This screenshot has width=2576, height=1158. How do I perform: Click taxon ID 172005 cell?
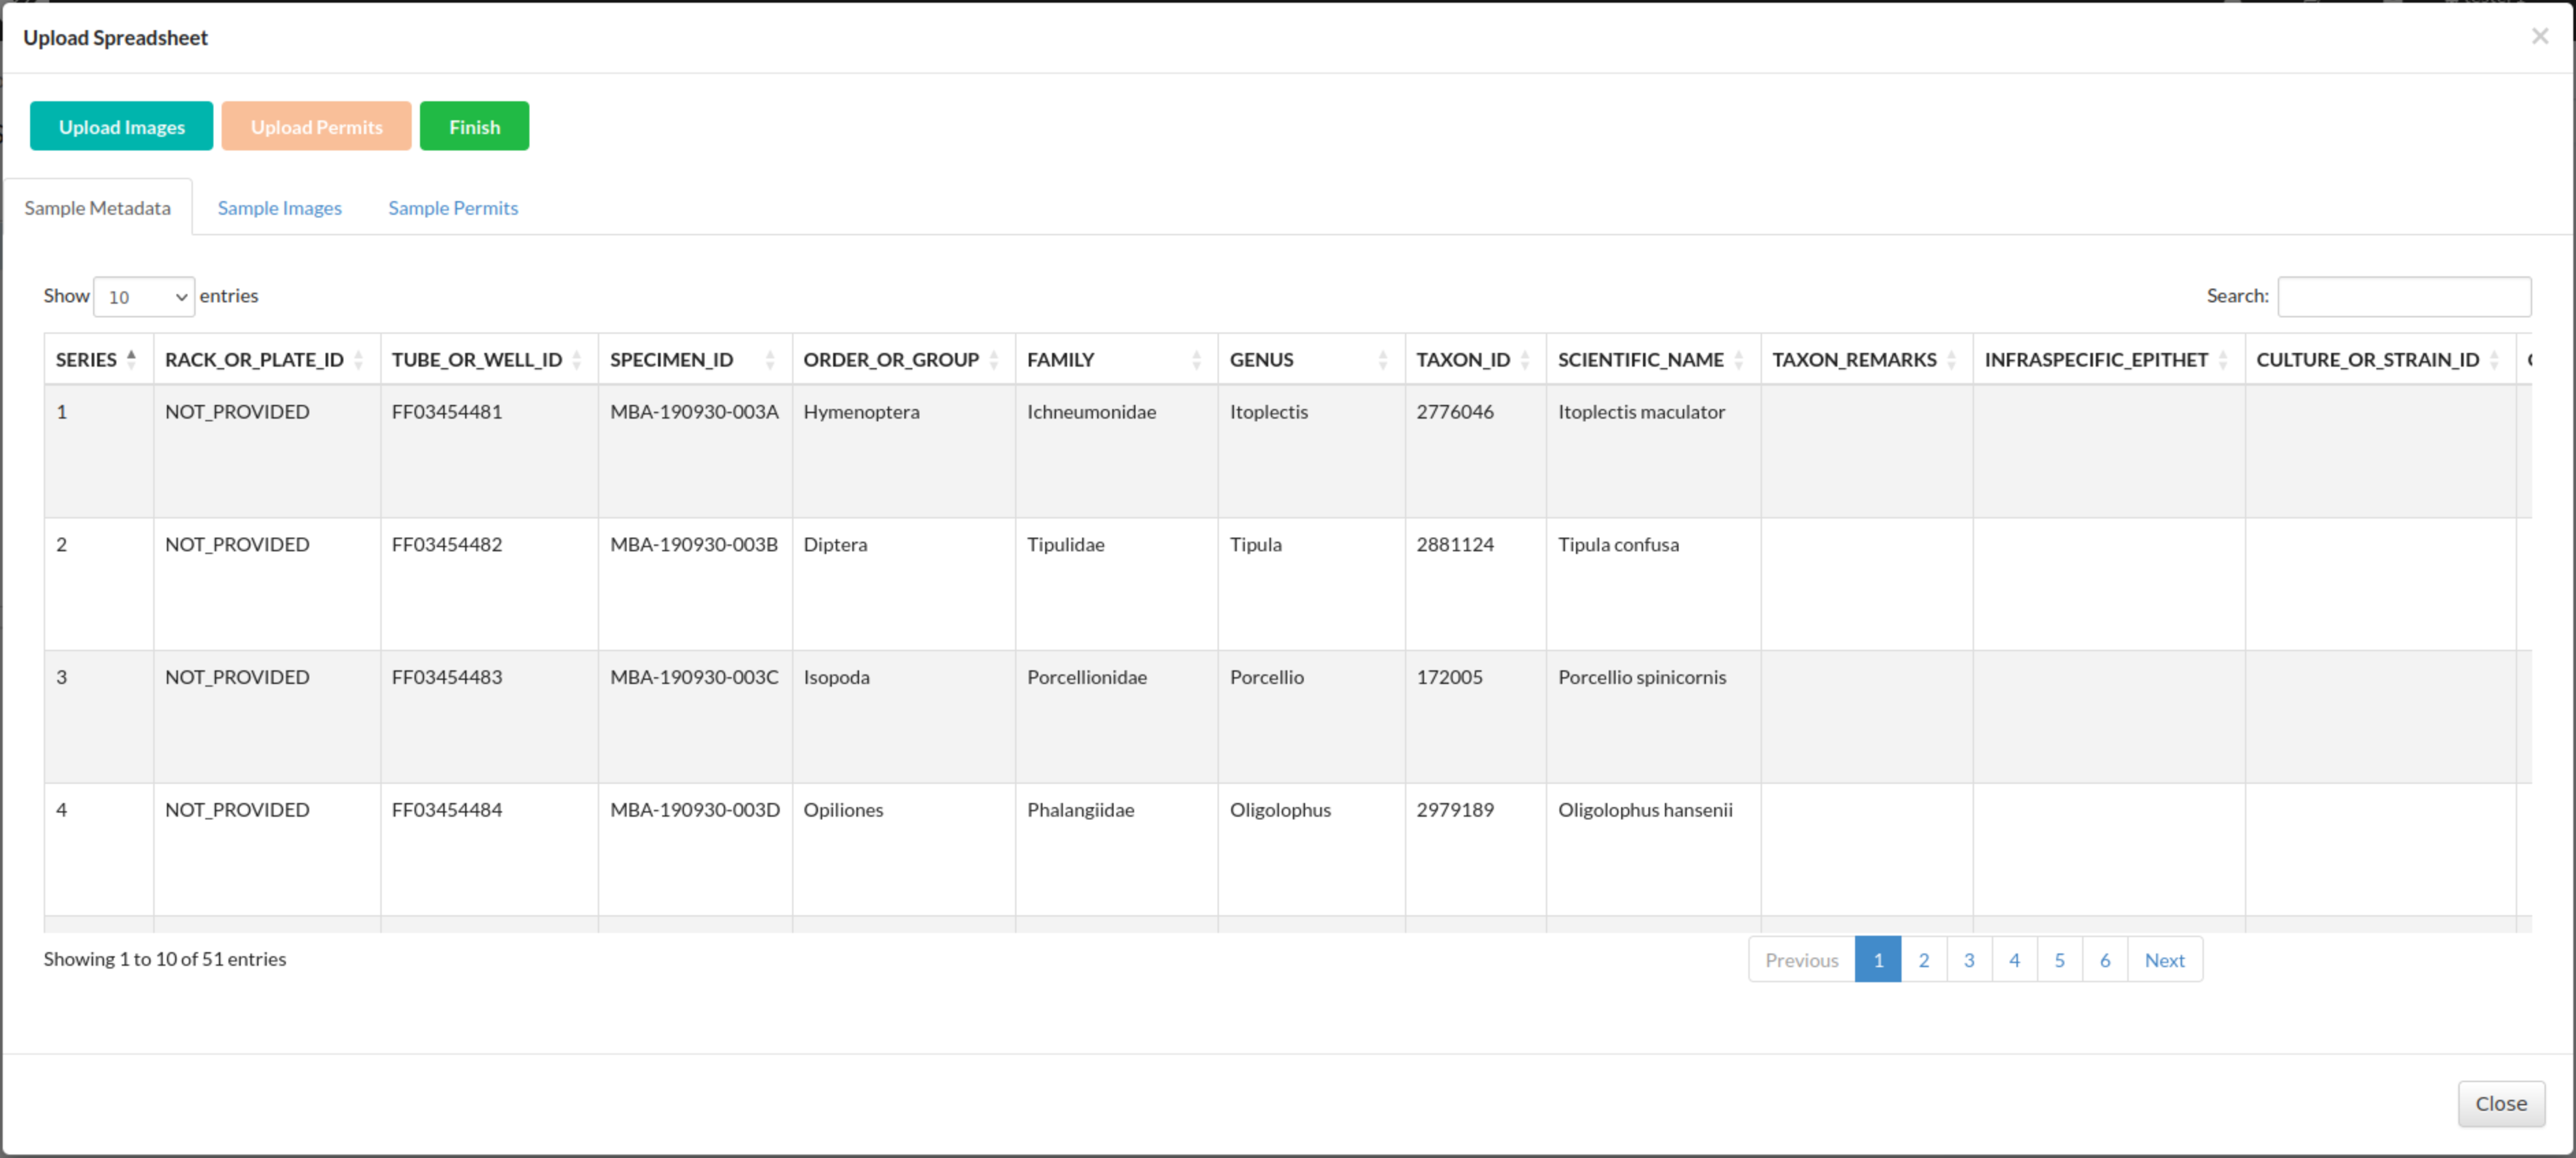pyautogui.click(x=1475, y=717)
